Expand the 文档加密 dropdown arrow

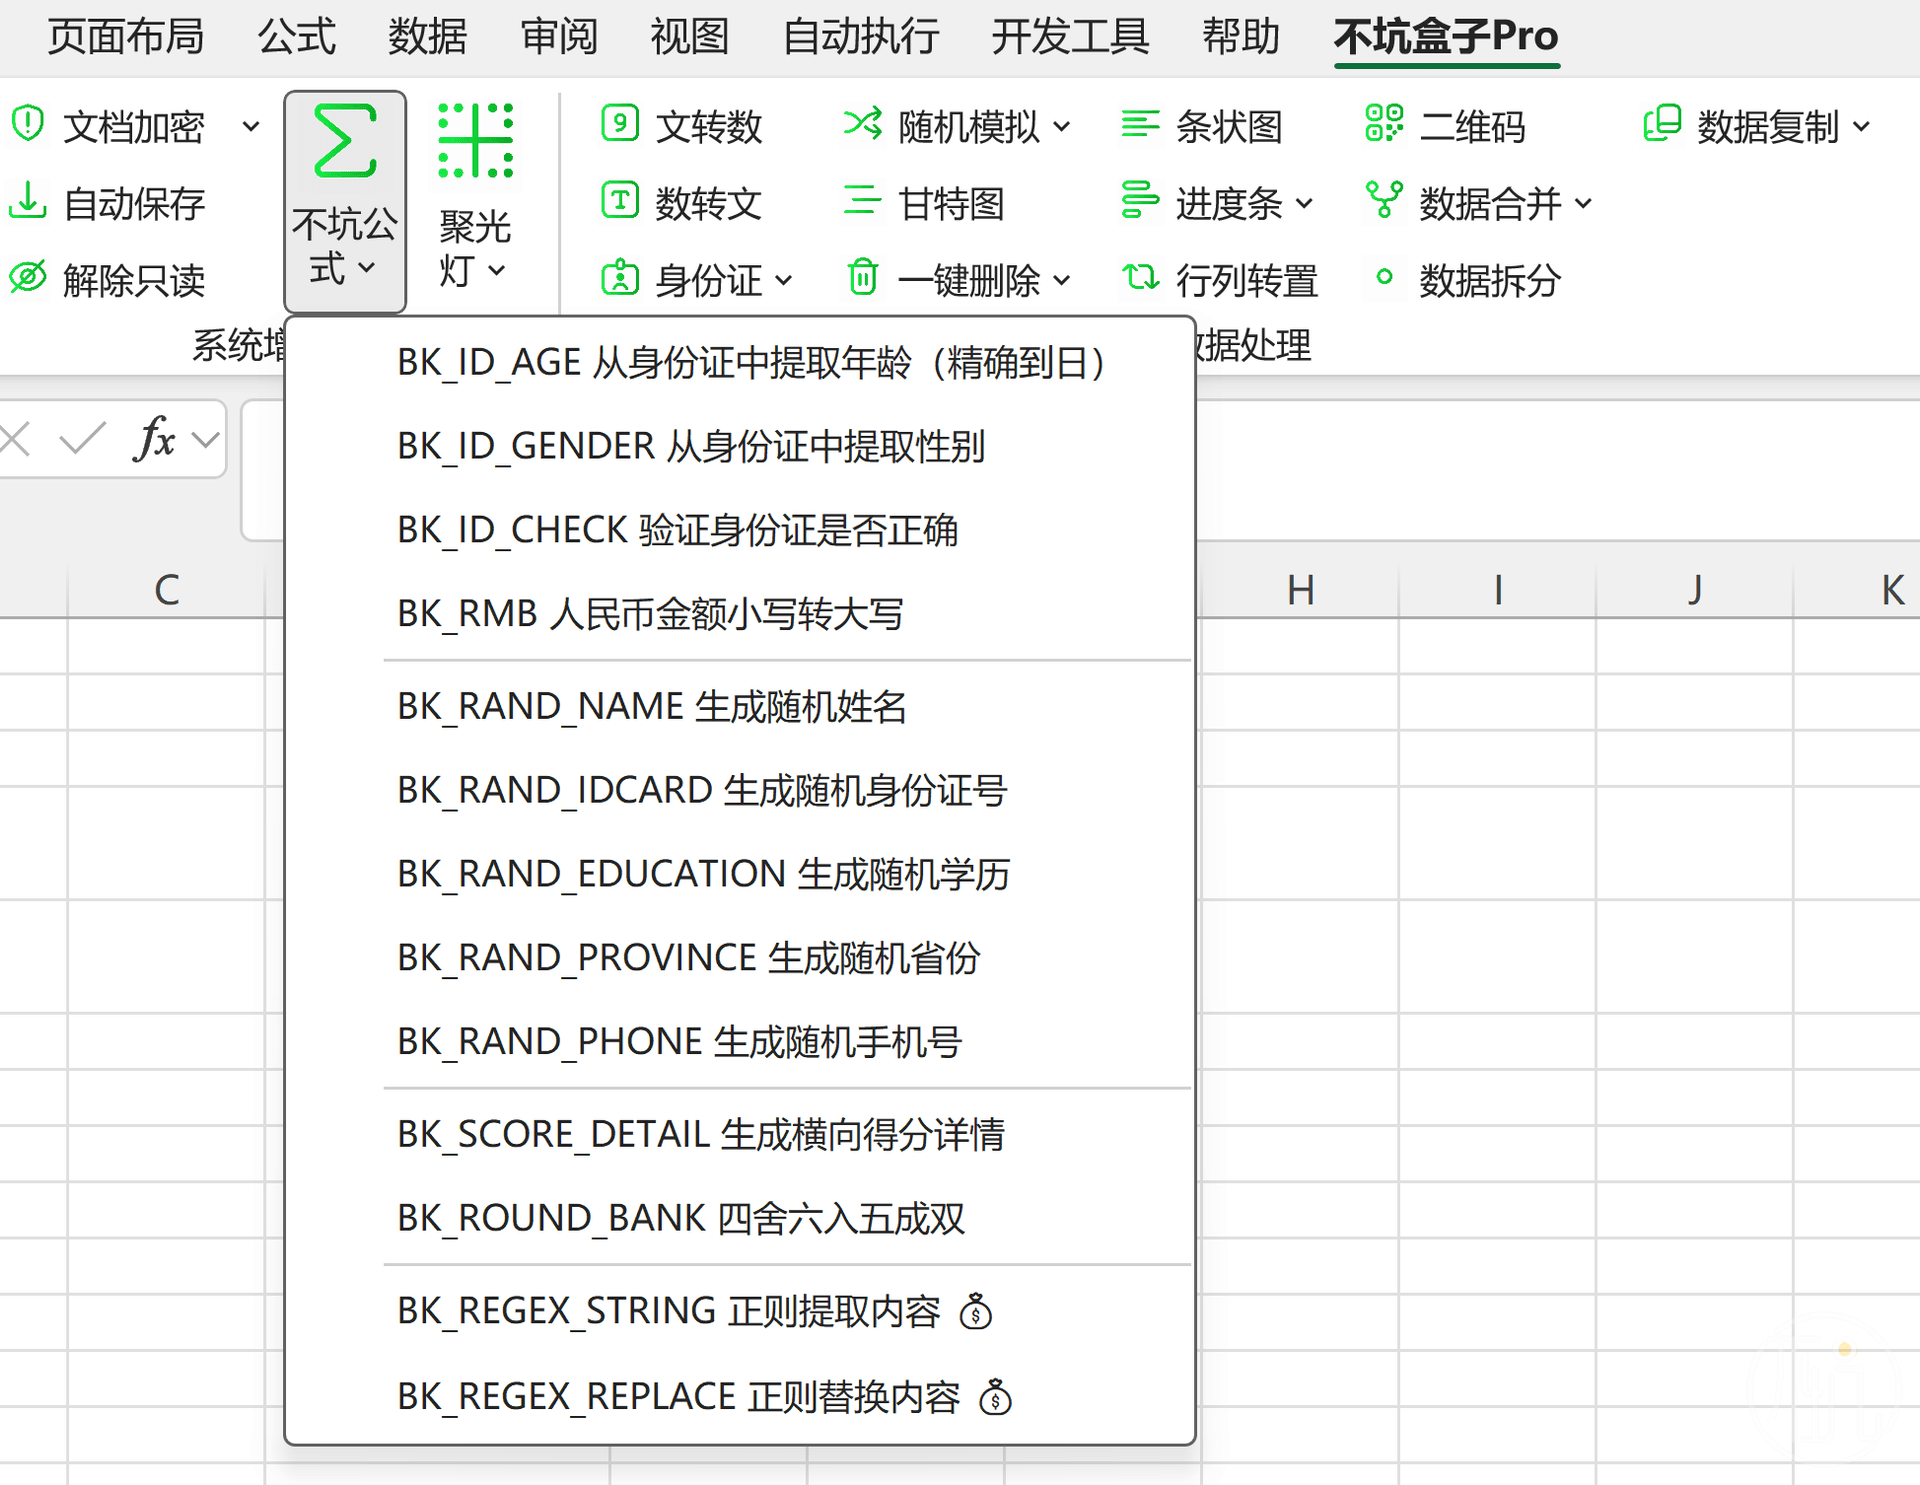click(x=252, y=127)
